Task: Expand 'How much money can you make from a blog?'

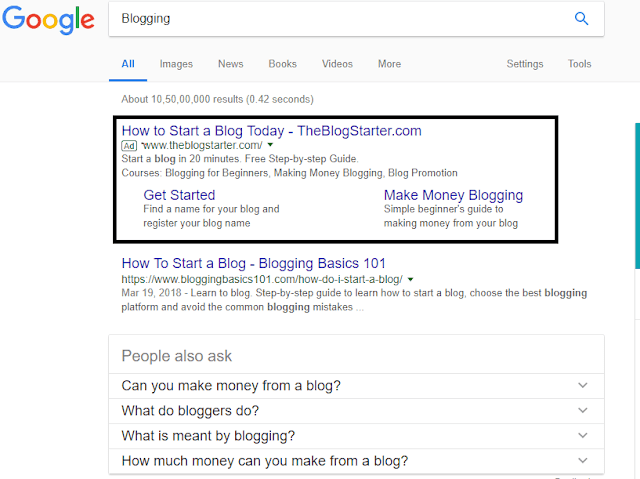Action: [x=356, y=461]
